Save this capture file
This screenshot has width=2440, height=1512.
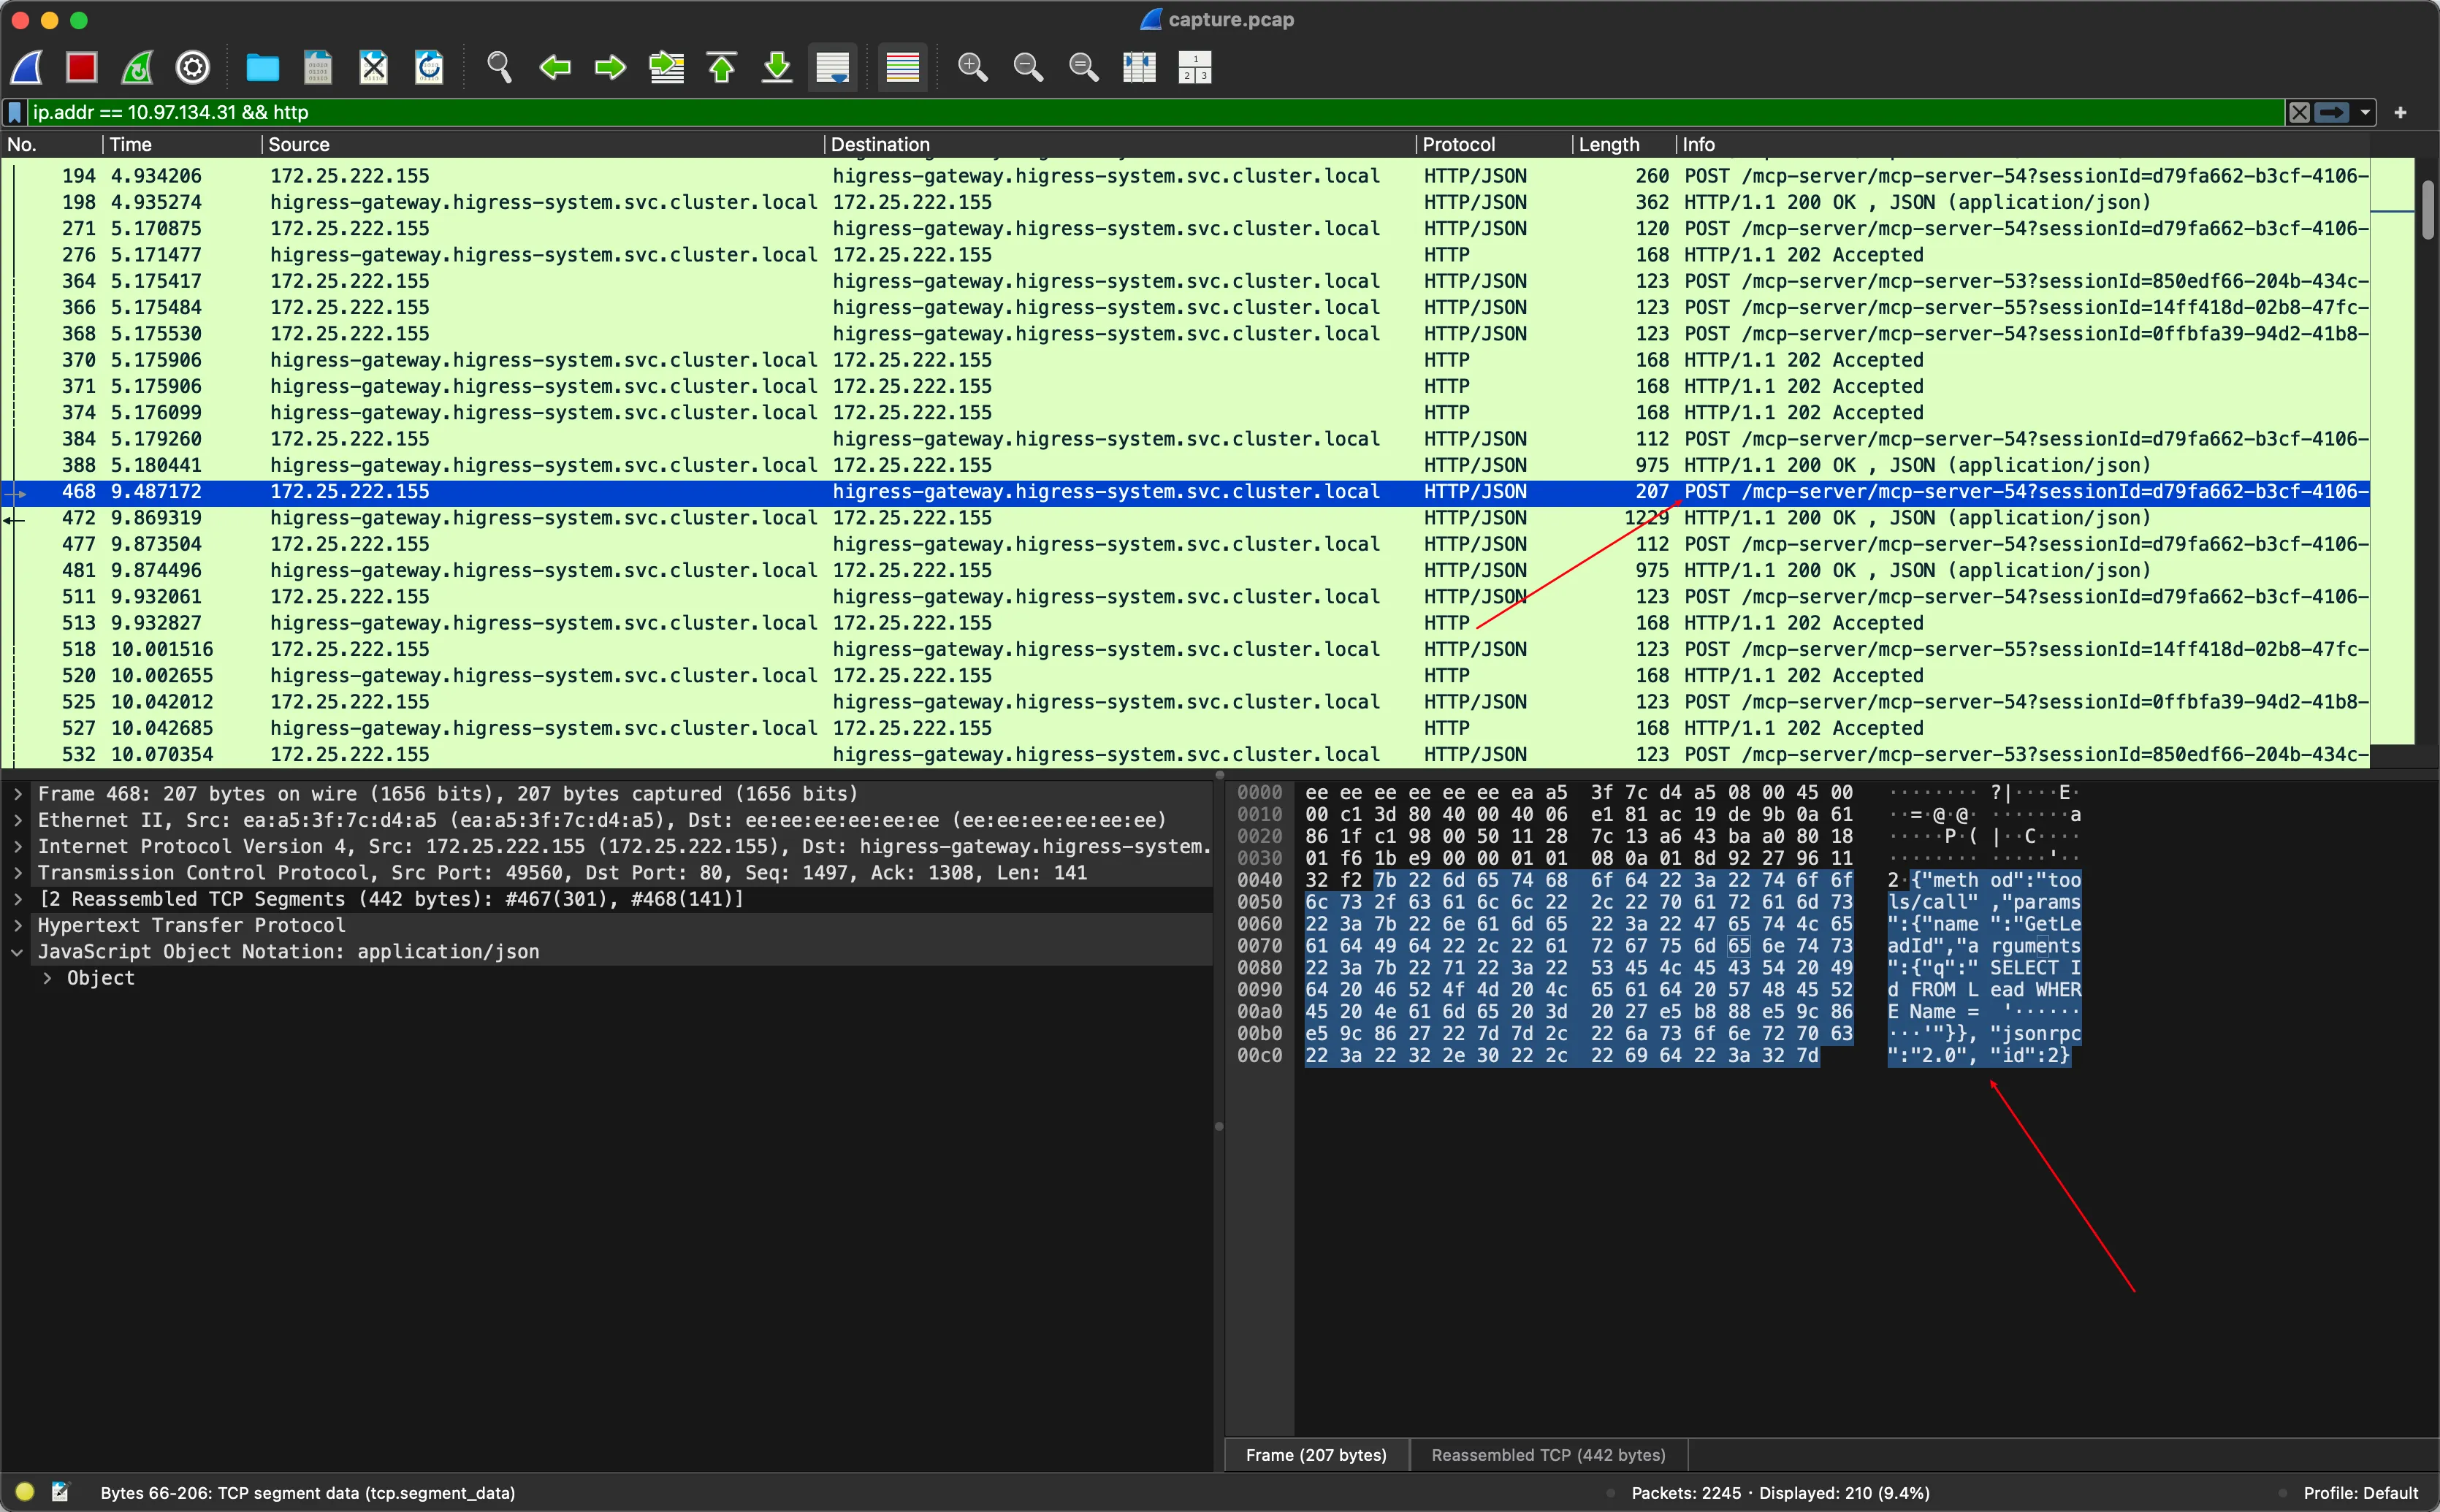point(318,67)
